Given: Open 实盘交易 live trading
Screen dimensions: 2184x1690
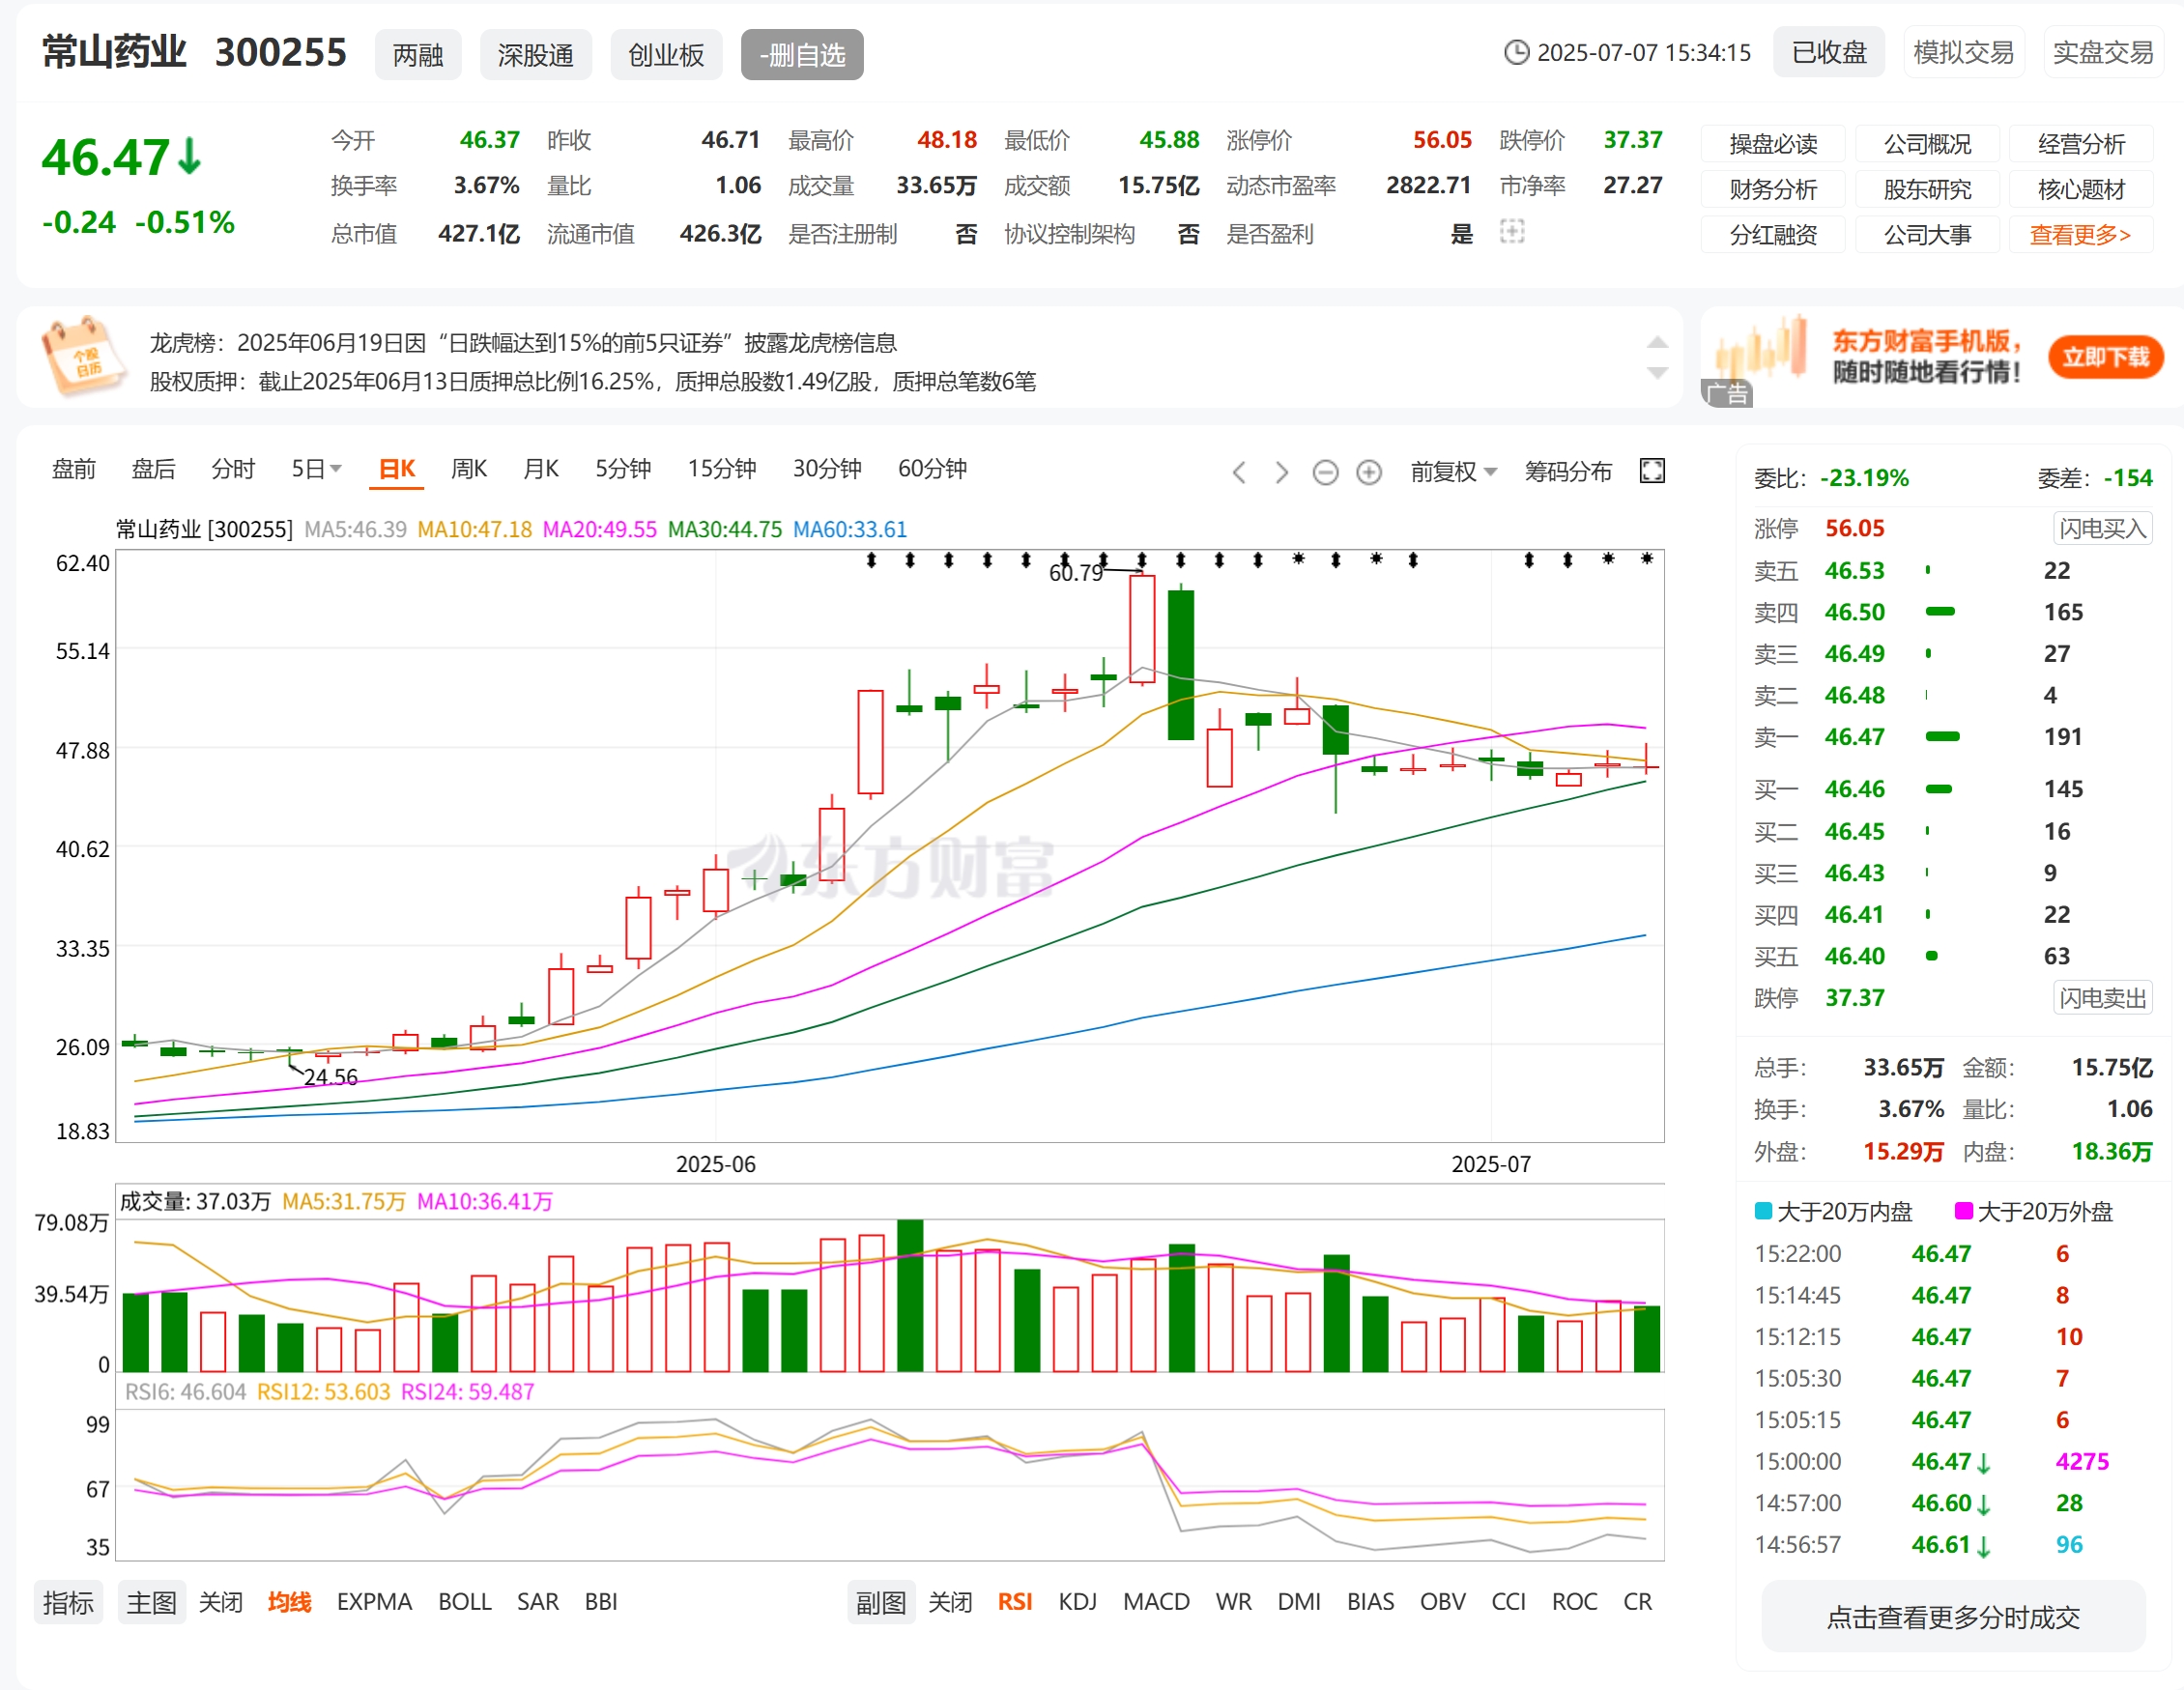Looking at the screenshot, I should click(x=2103, y=52).
